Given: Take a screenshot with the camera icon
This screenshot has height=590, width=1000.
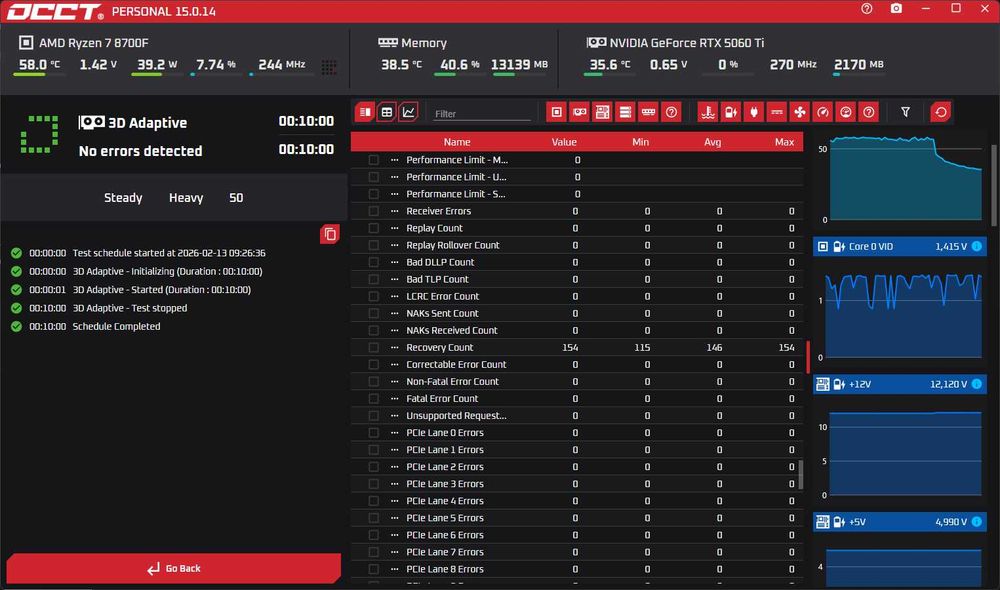Looking at the screenshot, I should tap(896, 9).
